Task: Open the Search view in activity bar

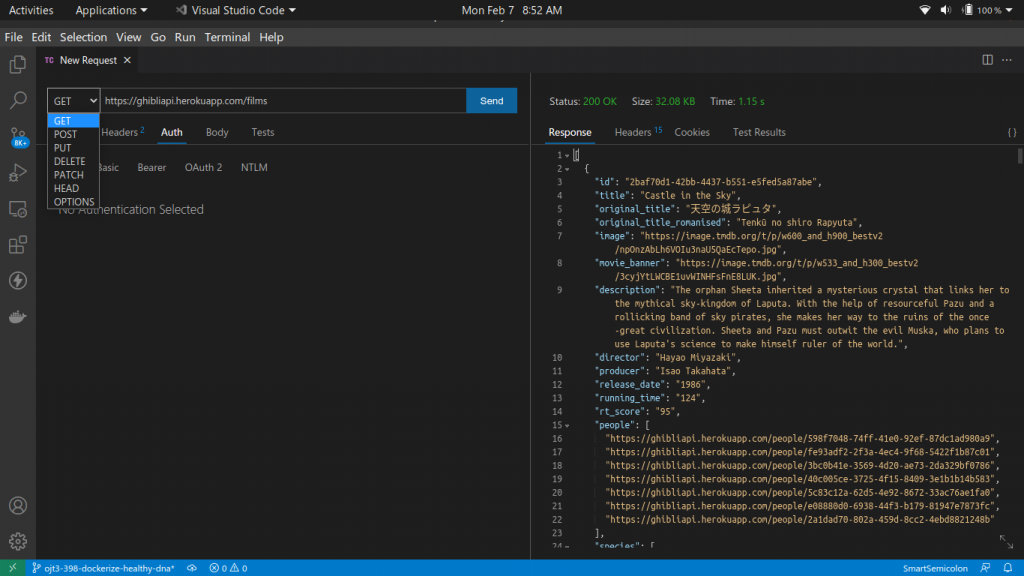Action: pos(18,100)
